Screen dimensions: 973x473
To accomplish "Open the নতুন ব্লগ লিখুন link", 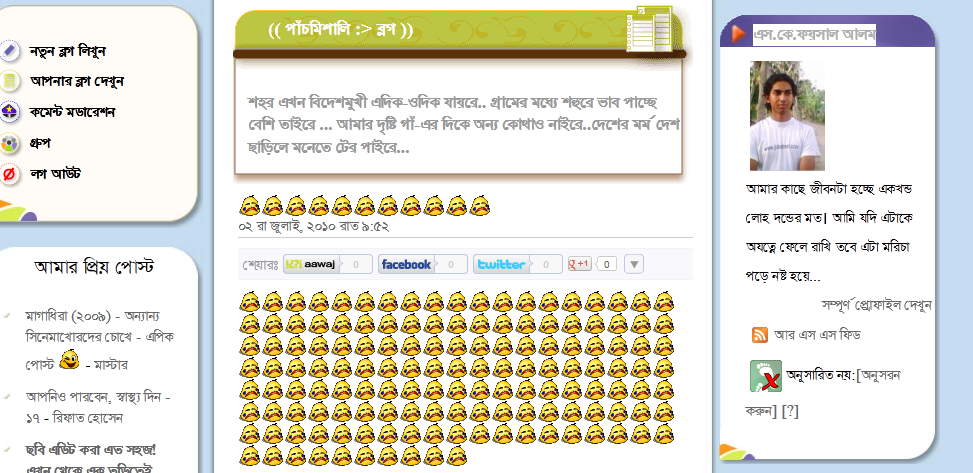I will click(x=67, y=52).
